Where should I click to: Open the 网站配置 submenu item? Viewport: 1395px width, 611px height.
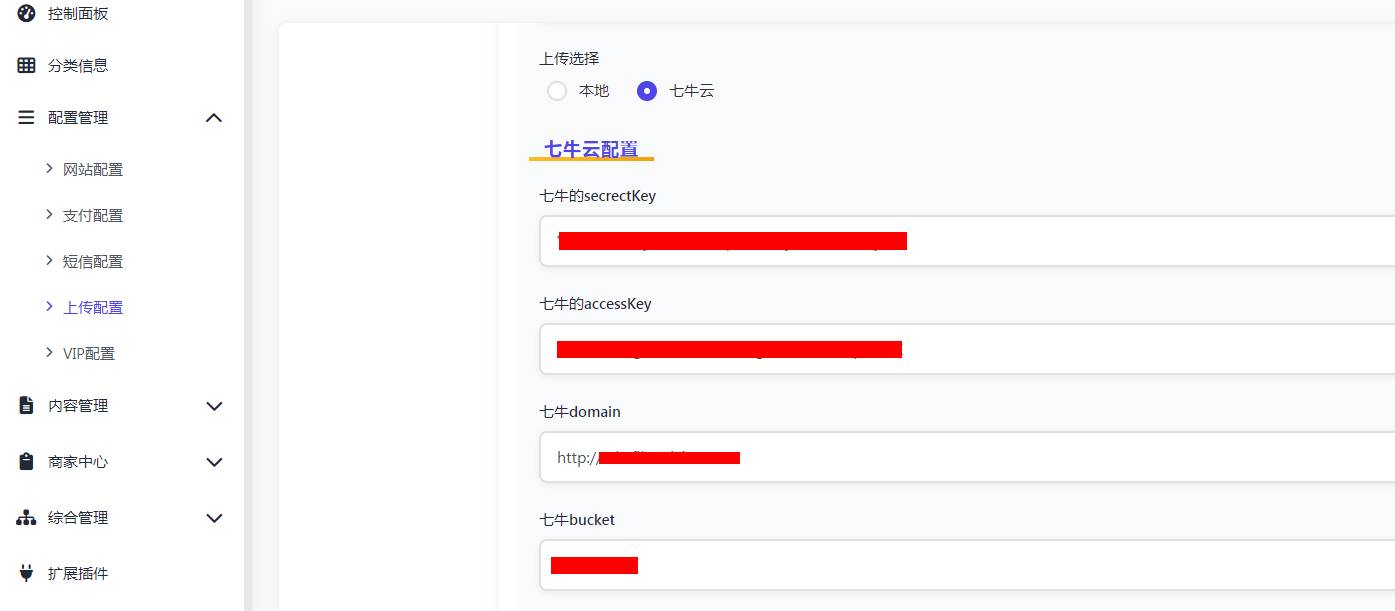(x=93, y=169)
